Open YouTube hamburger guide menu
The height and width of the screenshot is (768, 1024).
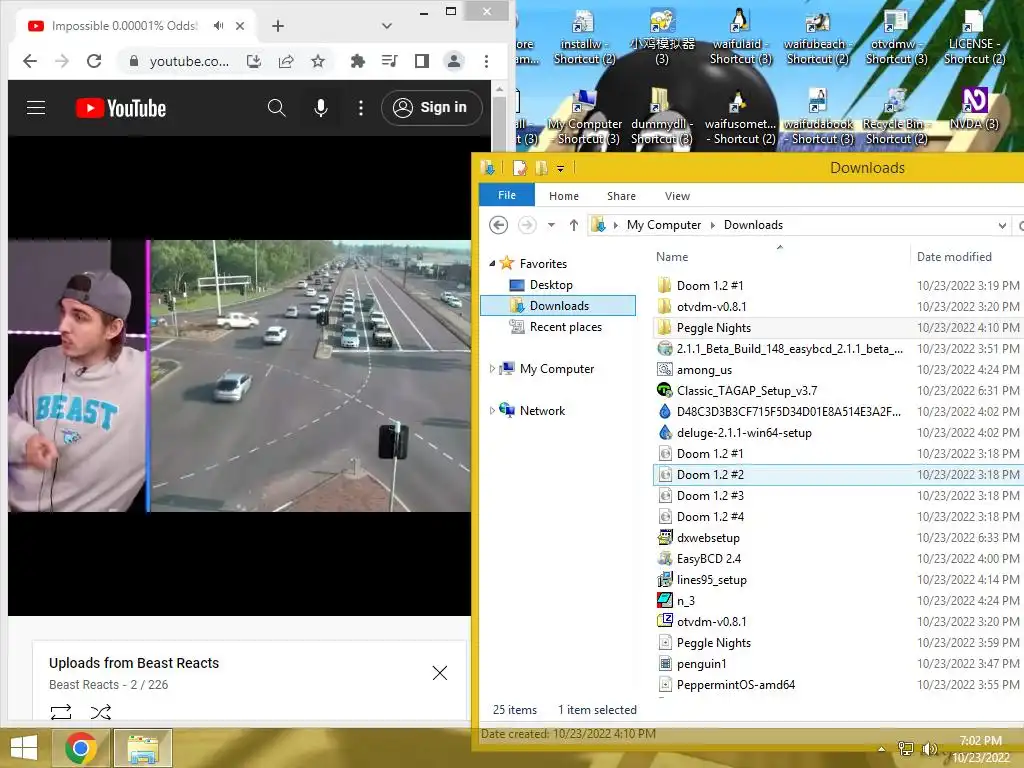[x=36, y=108]
